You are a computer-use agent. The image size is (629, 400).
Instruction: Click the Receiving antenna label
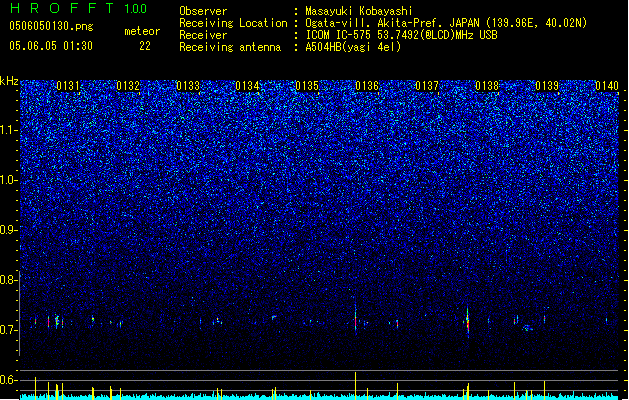point(230,47)
